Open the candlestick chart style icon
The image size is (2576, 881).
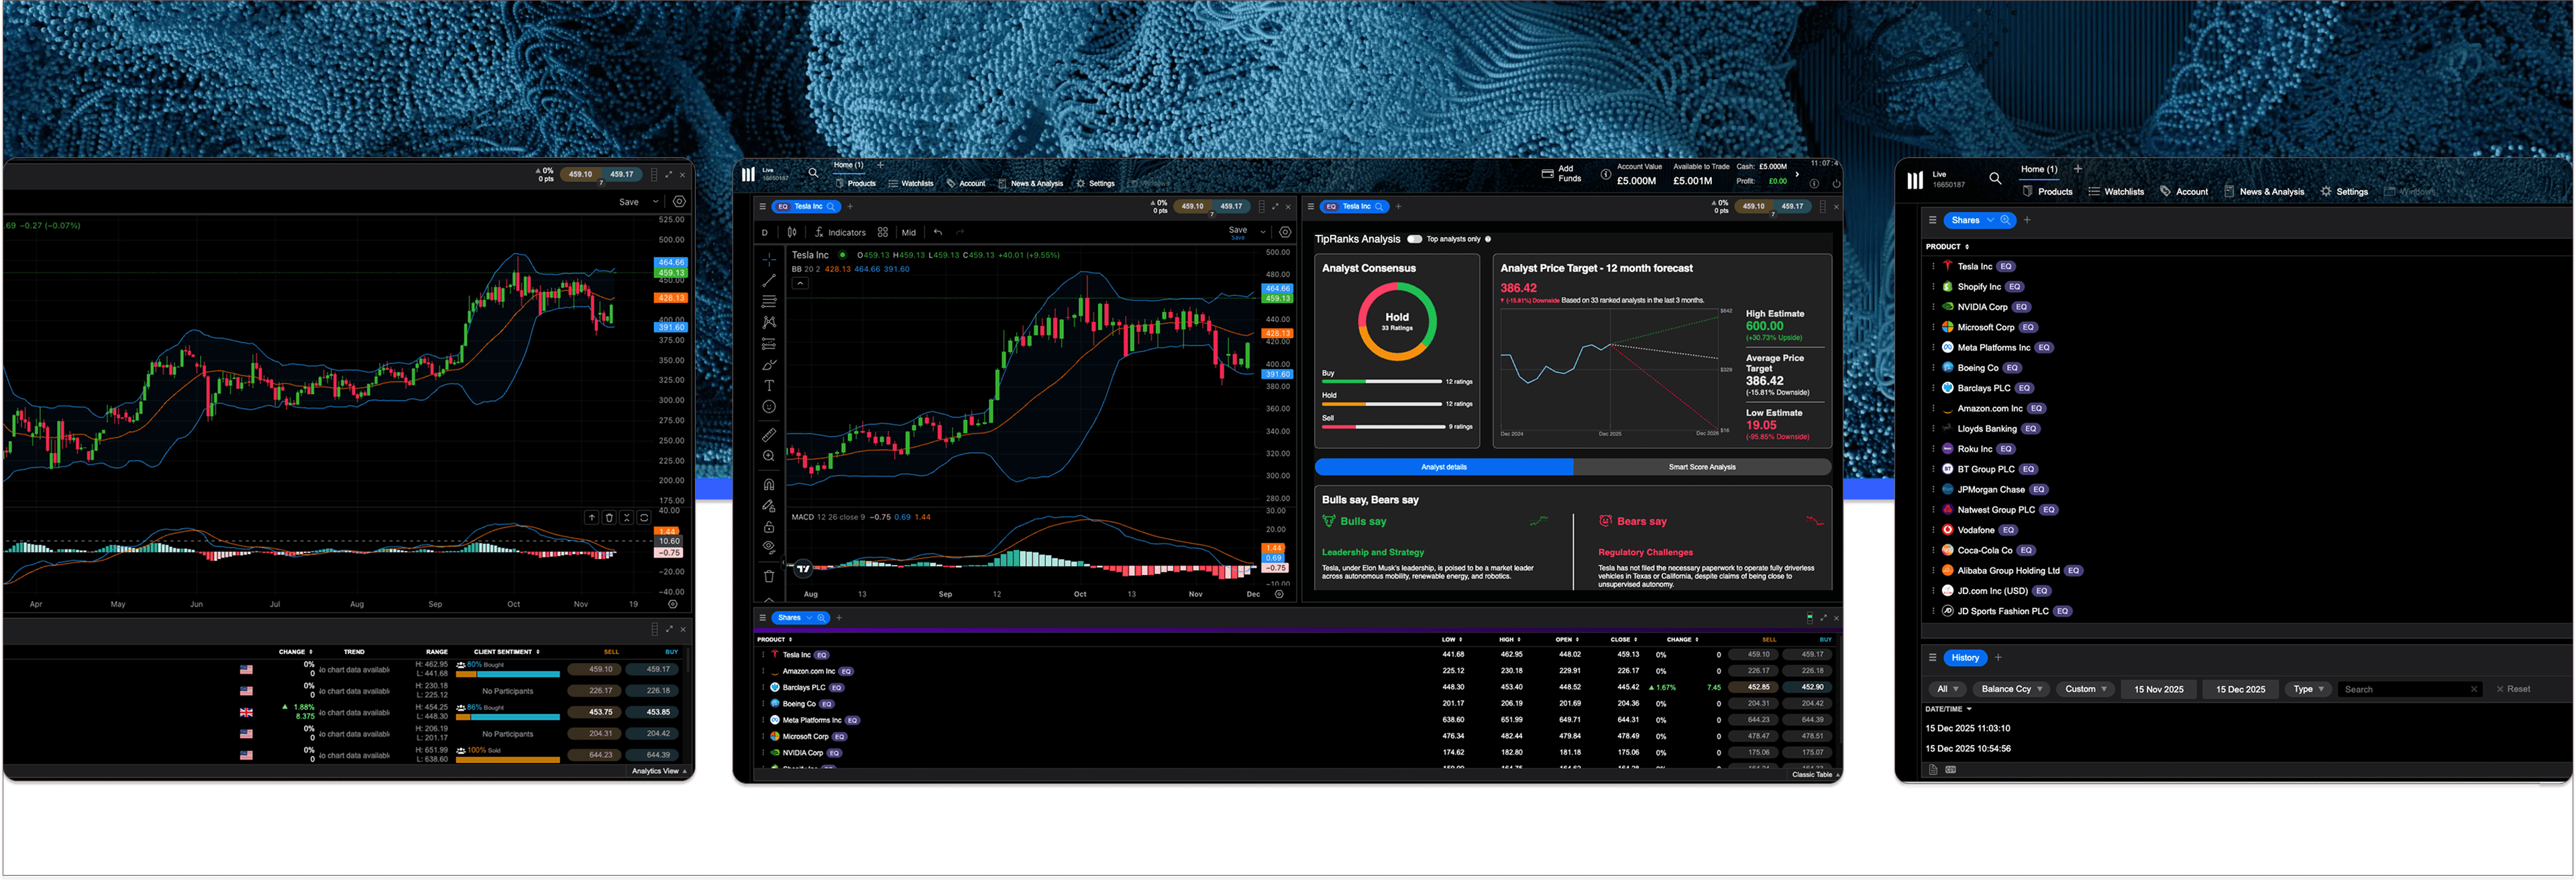[792, 232]
